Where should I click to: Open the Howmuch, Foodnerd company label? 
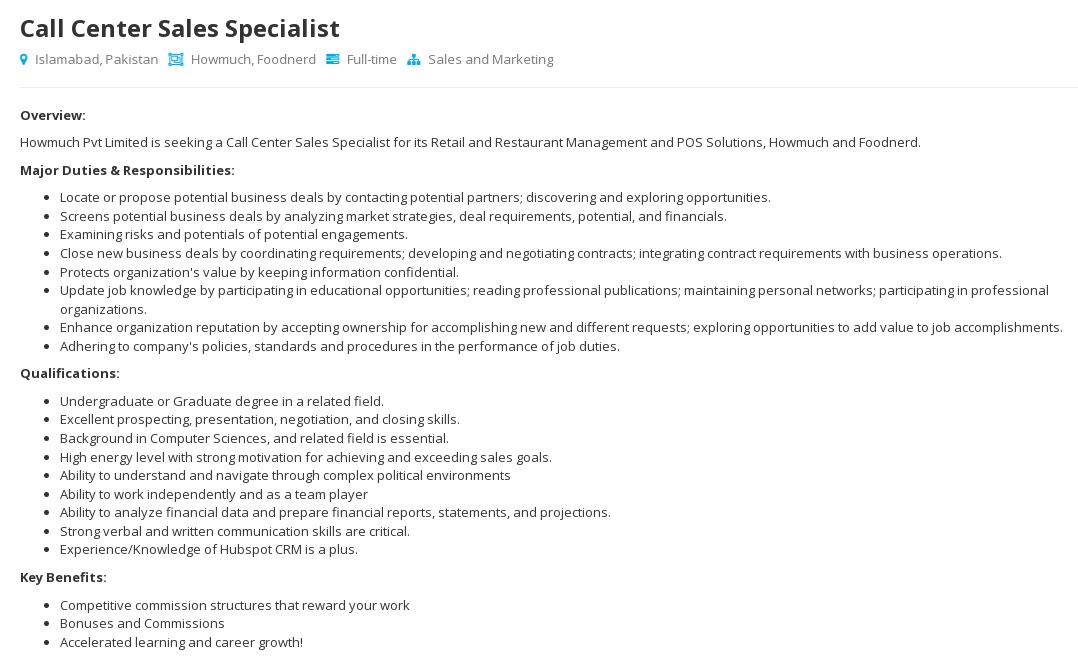253,60
